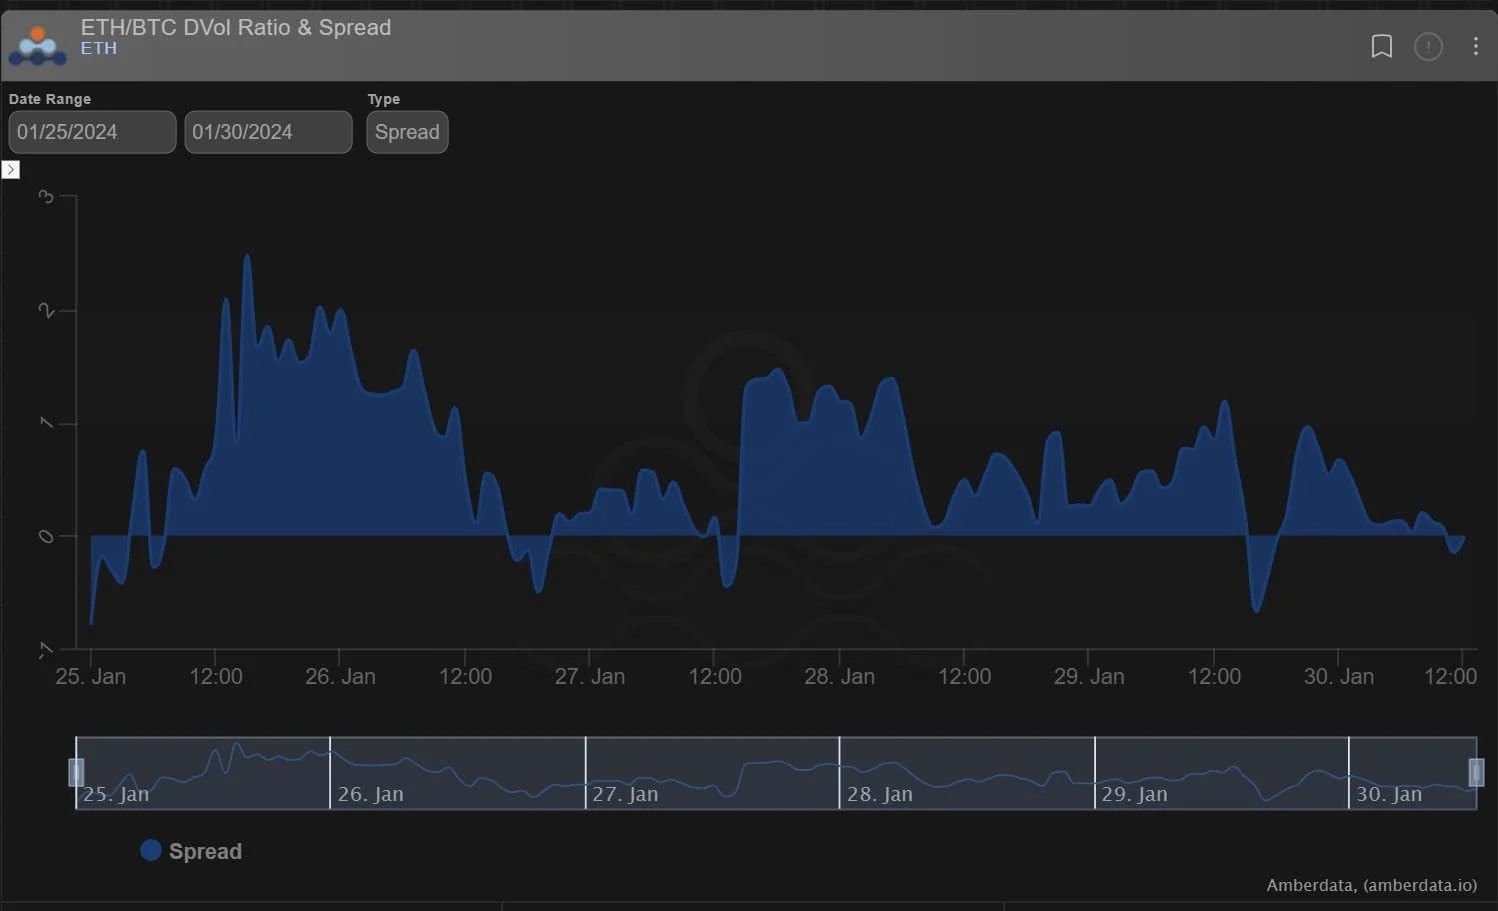Click the y-axis label 0
The width and height of the screenshot is (1498, 911).
tap(46, 537)
